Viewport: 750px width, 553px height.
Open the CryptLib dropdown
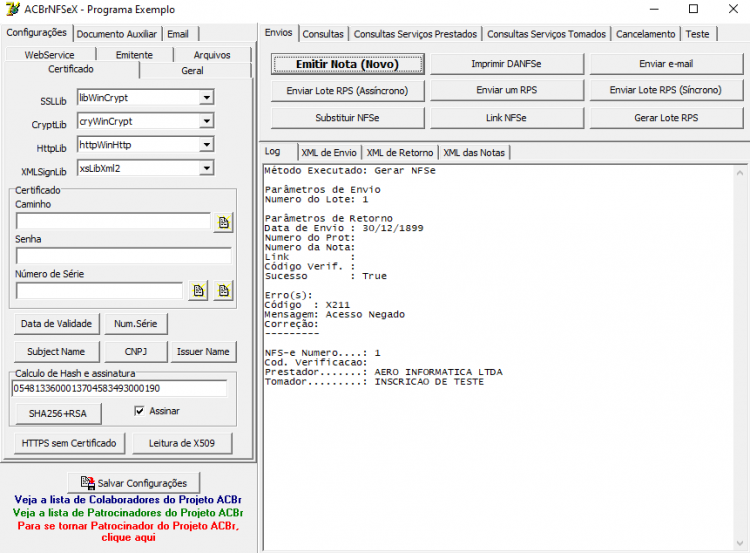pos(206,121)
